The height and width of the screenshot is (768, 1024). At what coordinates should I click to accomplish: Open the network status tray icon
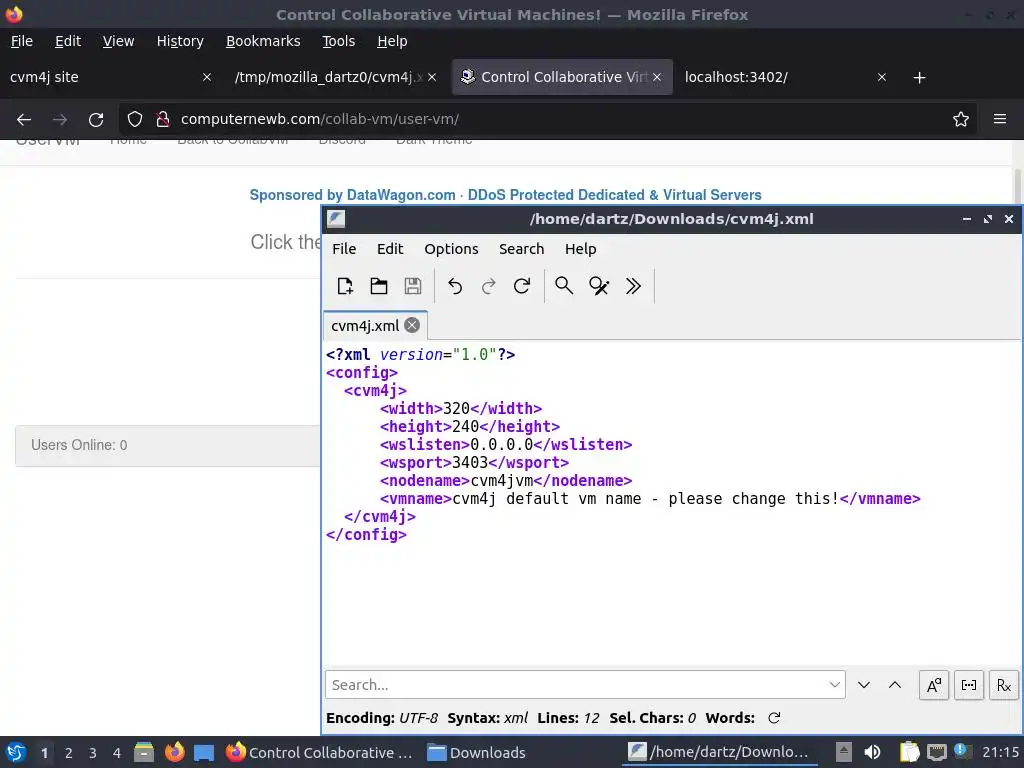click(x=937, y=752)
